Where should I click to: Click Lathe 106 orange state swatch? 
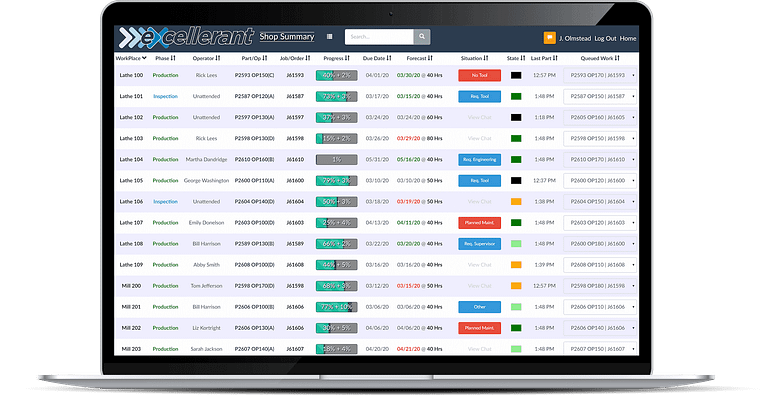tap(516, 201)
